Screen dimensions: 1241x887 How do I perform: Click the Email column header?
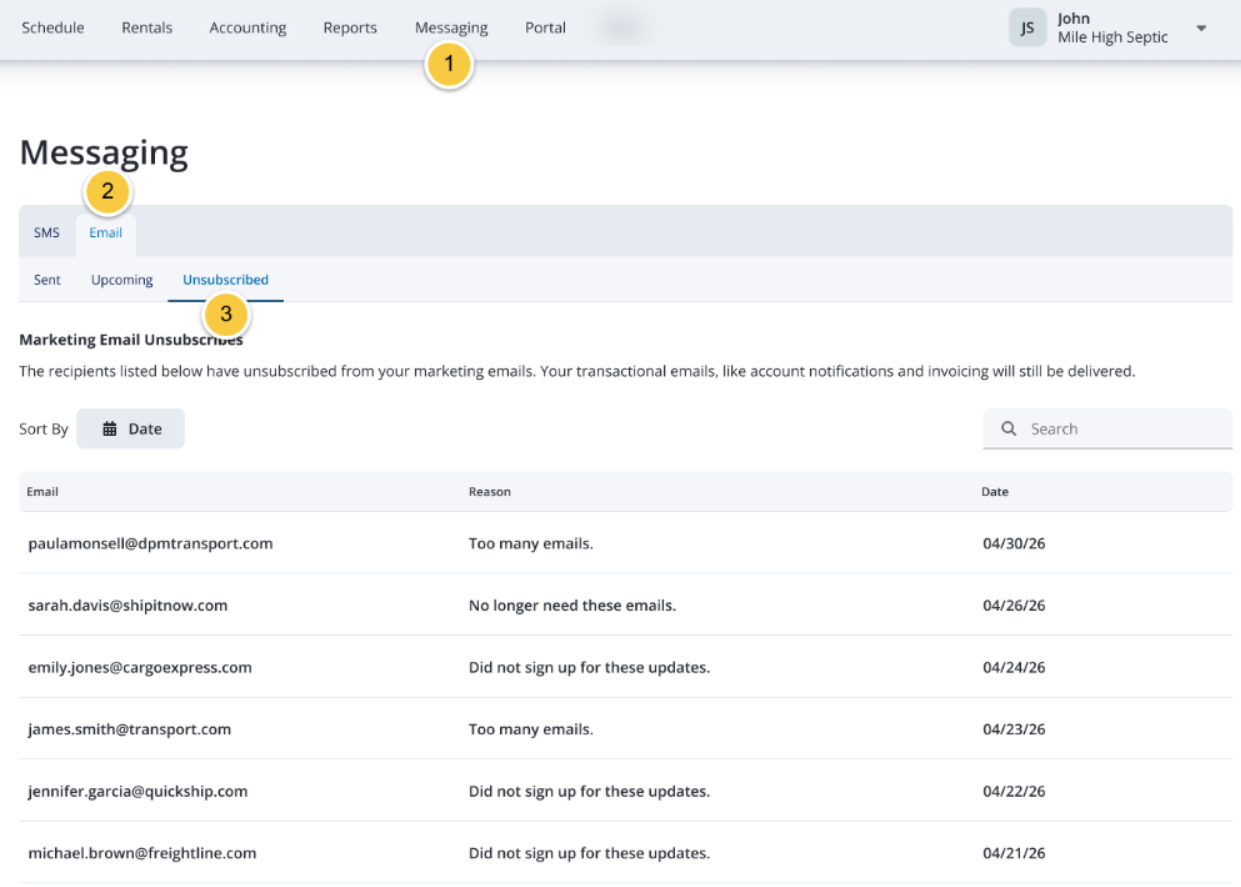click(x=42, y=492)
